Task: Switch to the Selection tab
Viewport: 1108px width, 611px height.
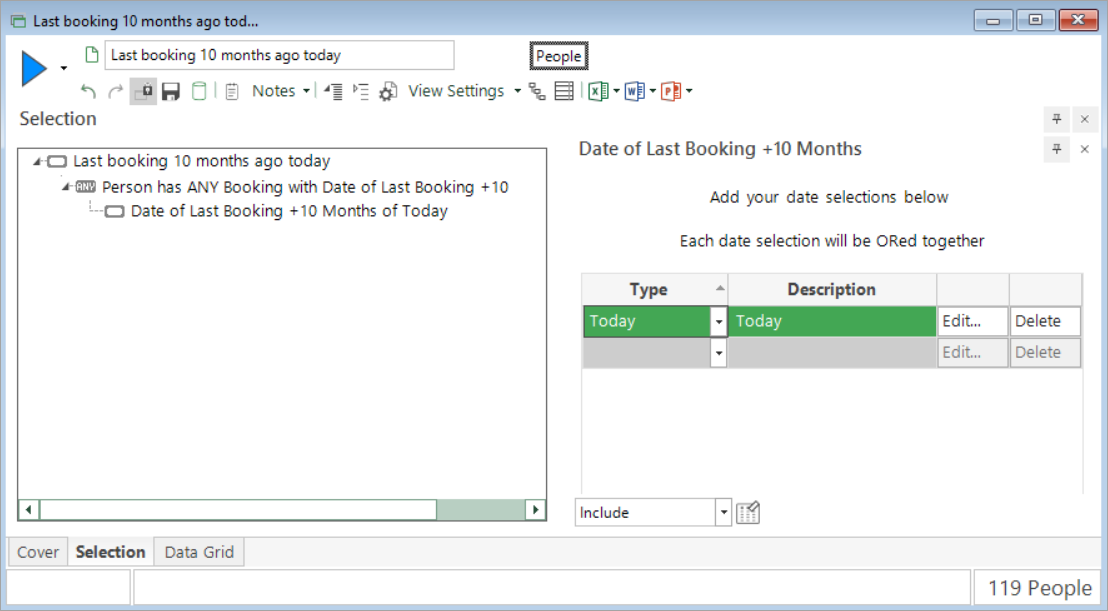Action: tap(110, 552)
